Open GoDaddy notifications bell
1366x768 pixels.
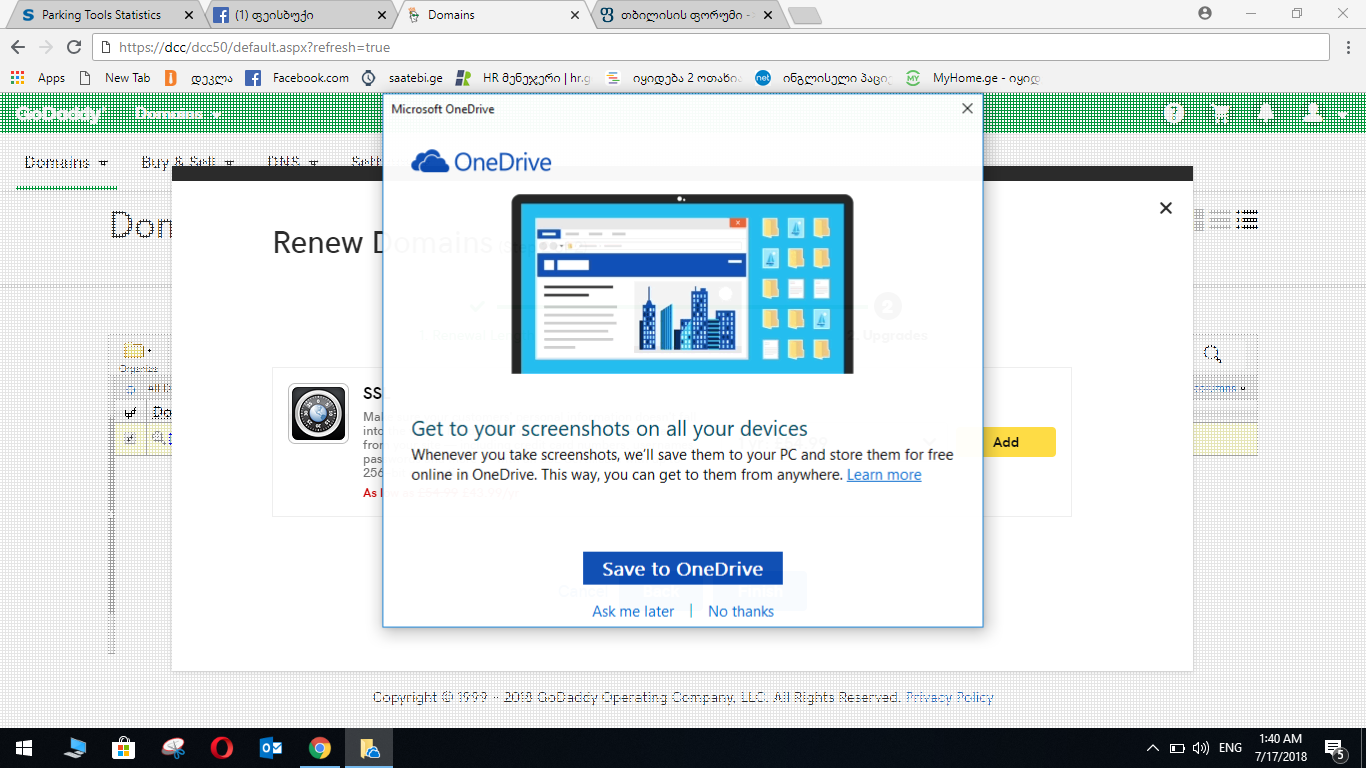click(1266, 114)
